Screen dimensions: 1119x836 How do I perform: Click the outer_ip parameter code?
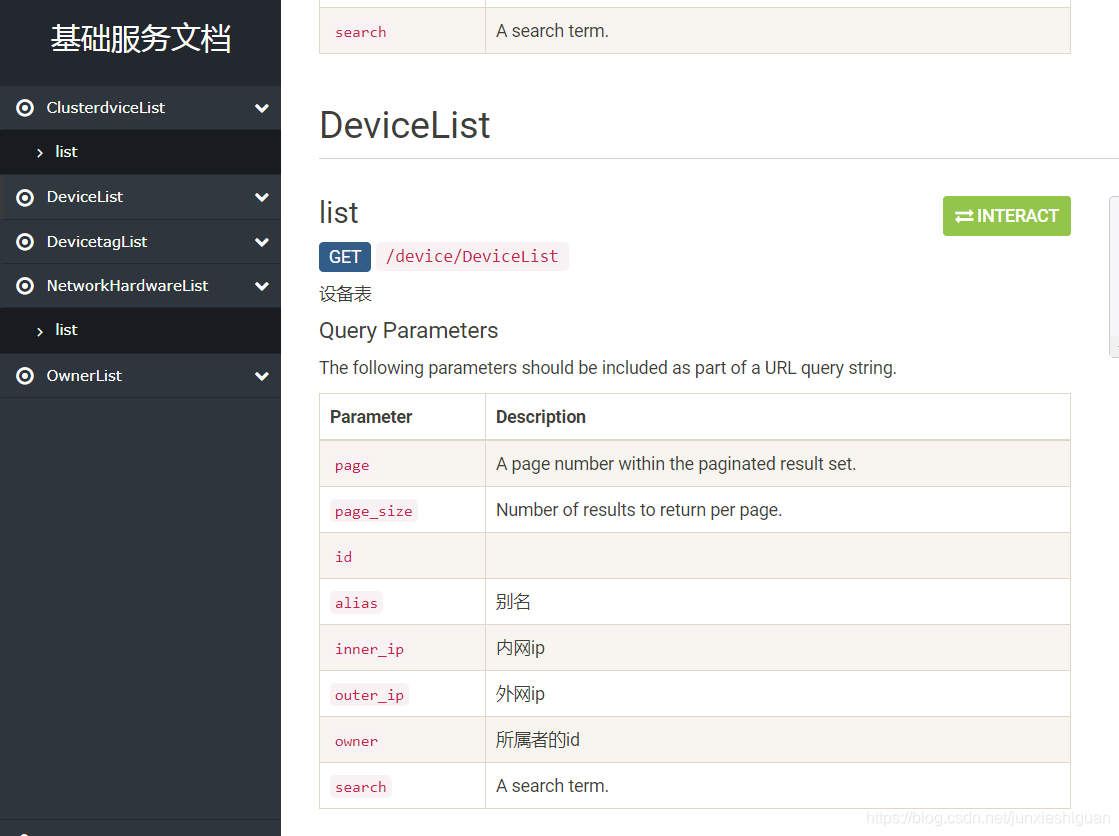(x=369, y=695)
